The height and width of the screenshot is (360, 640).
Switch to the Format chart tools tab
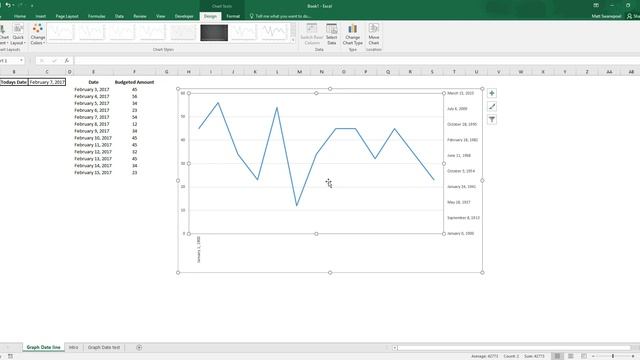233,16
